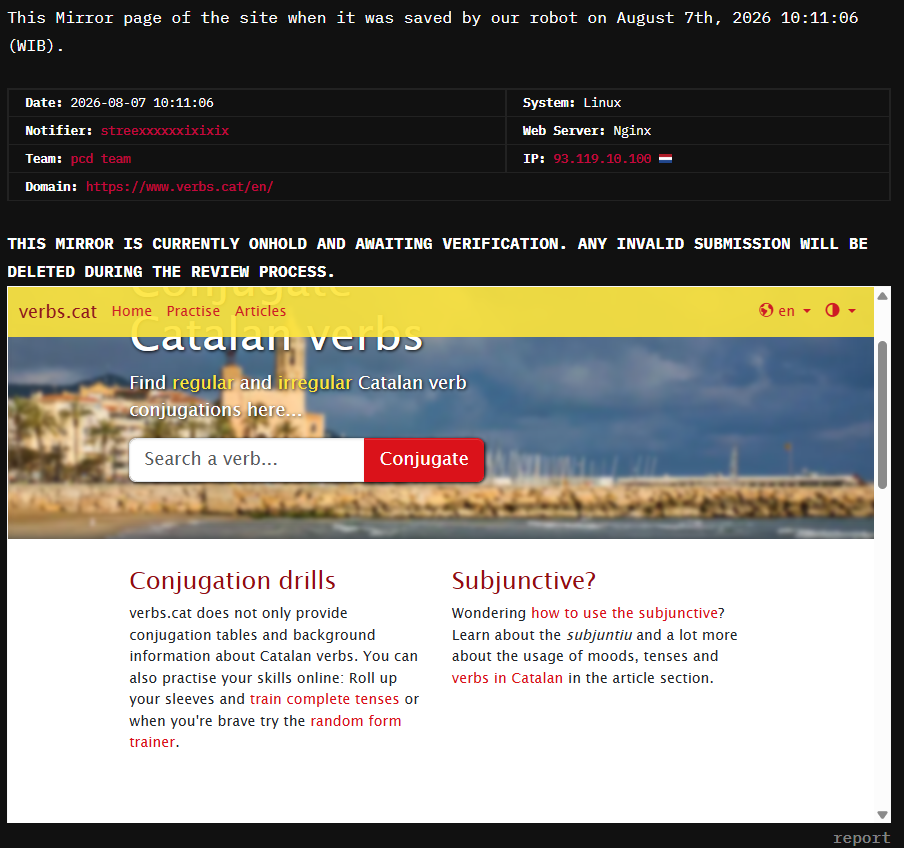Click the vertical scrollbar thumb in the frame
Viewport: 904px width, 848px height.
pos(882,415)
